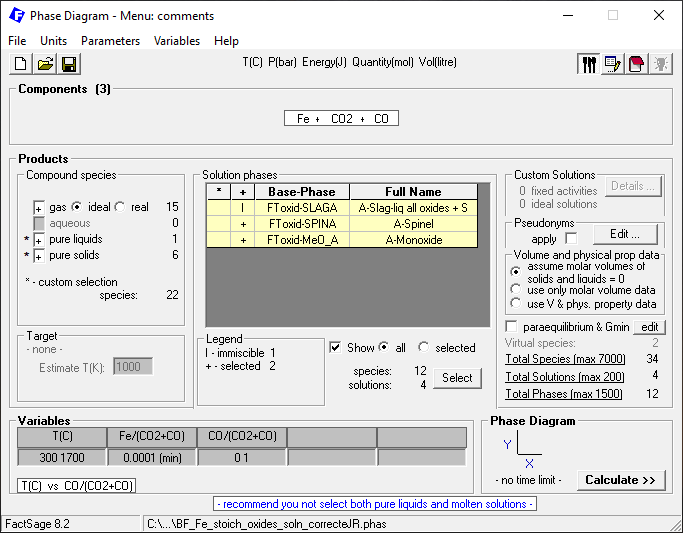Click the grayed lightbulb toolbar icon
Screen dimensions: 683x533
click(x=661, y=64)
